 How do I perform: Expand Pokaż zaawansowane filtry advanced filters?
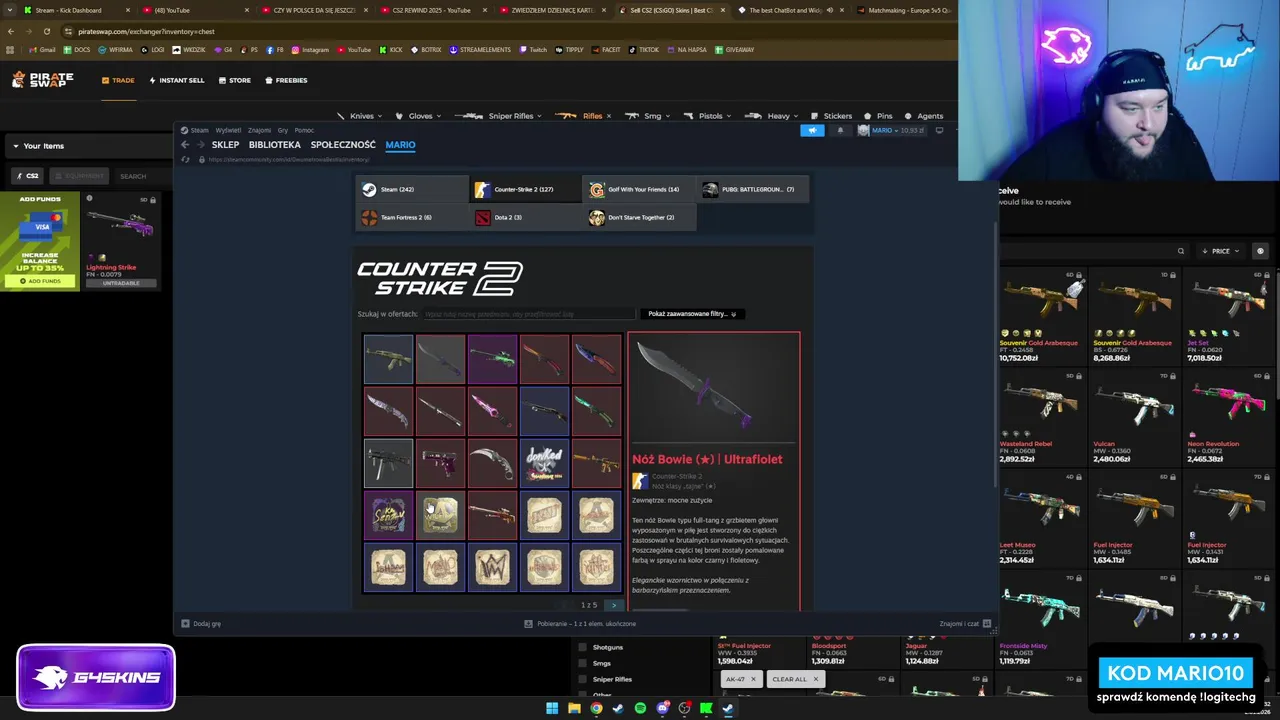pos(692,314)
